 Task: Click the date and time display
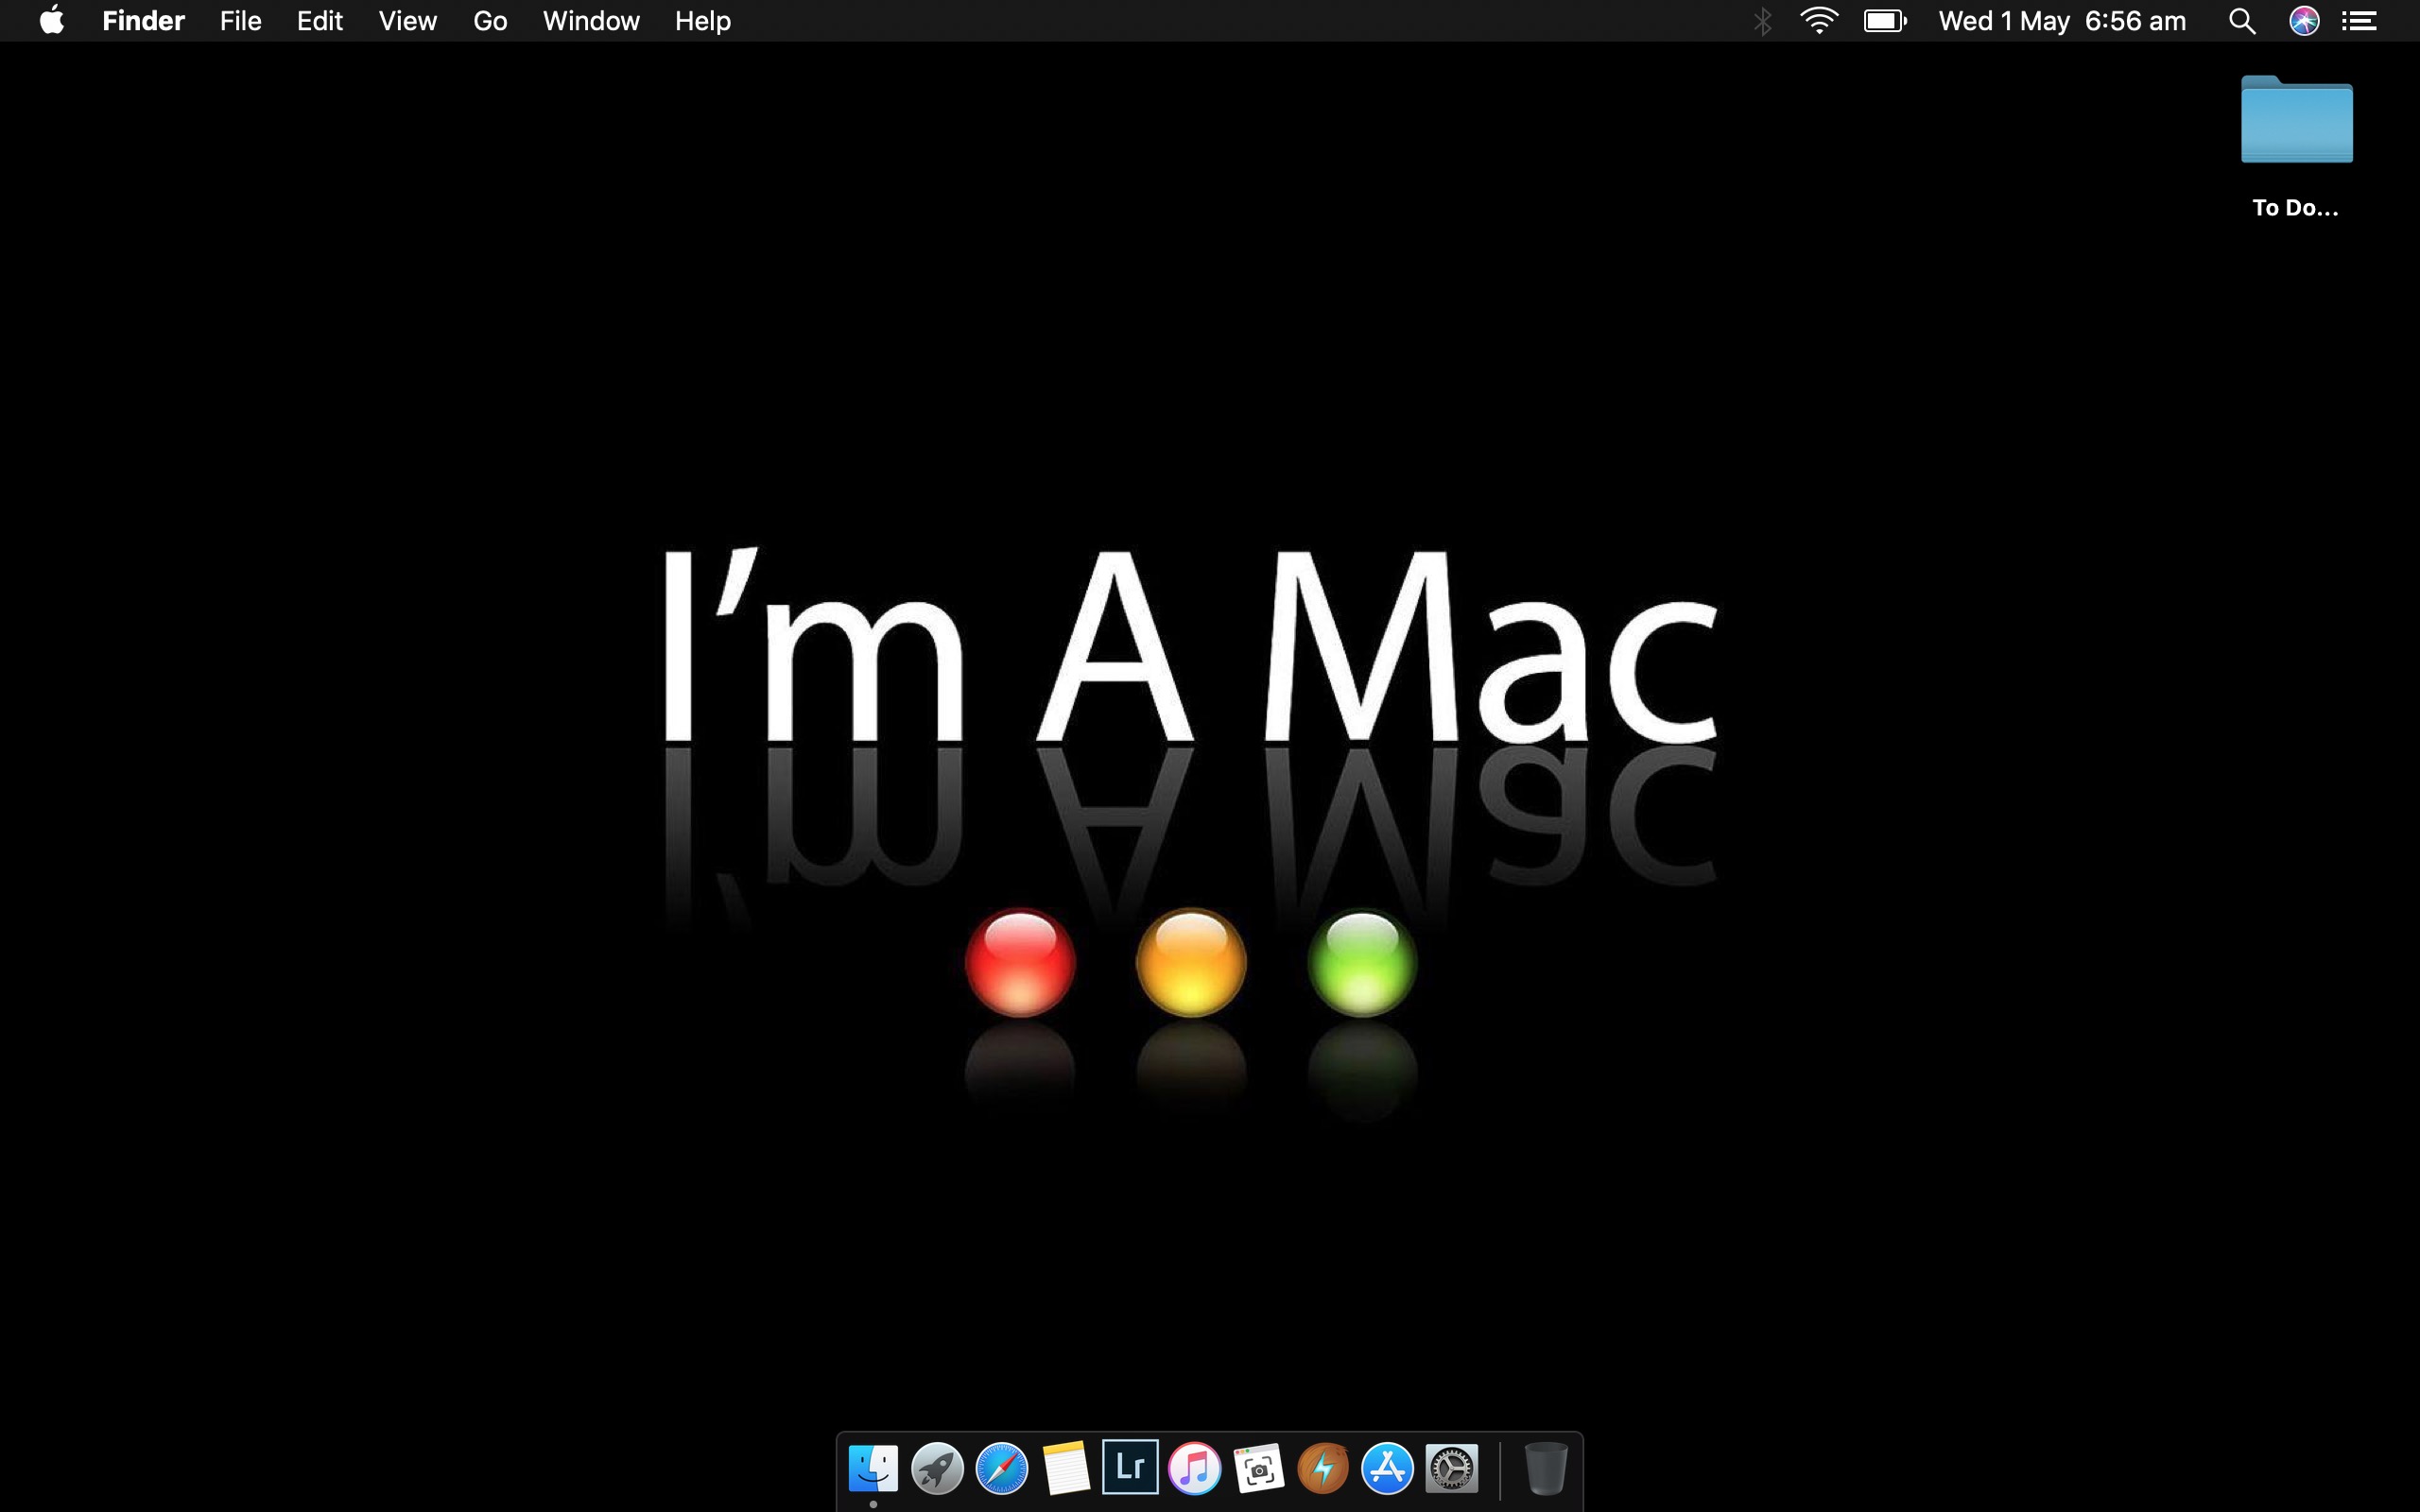2062,21
